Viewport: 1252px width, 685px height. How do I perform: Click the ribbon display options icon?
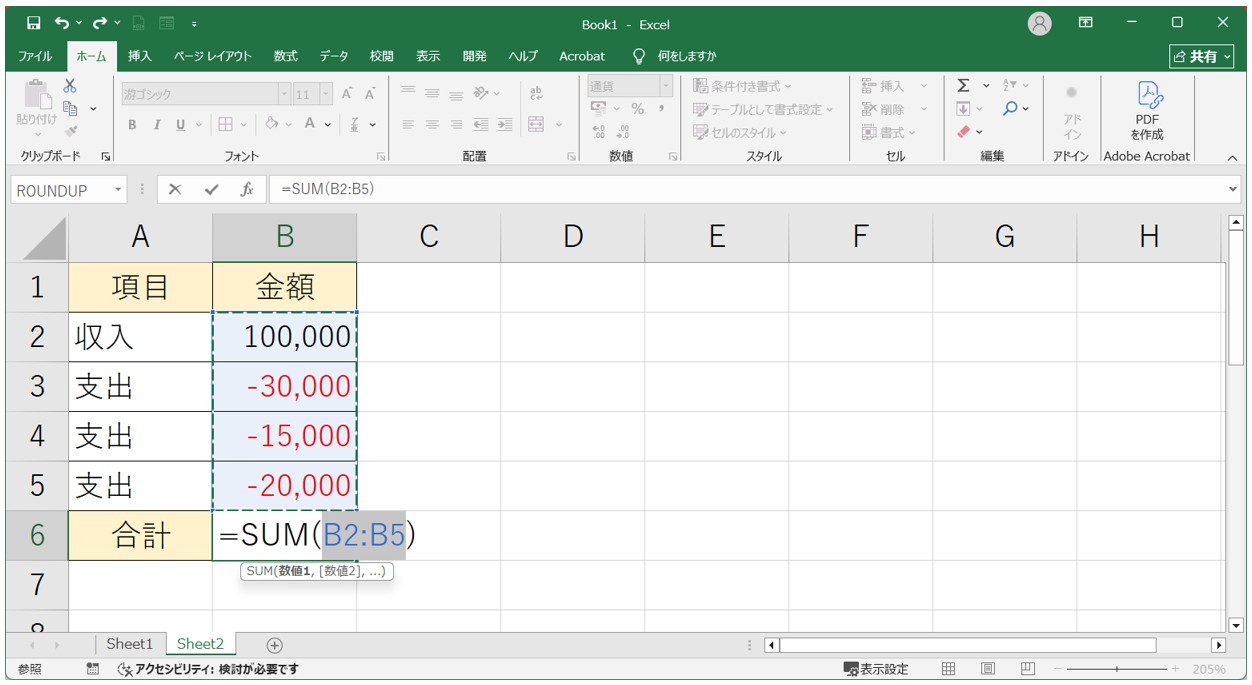click(1086, 23)
